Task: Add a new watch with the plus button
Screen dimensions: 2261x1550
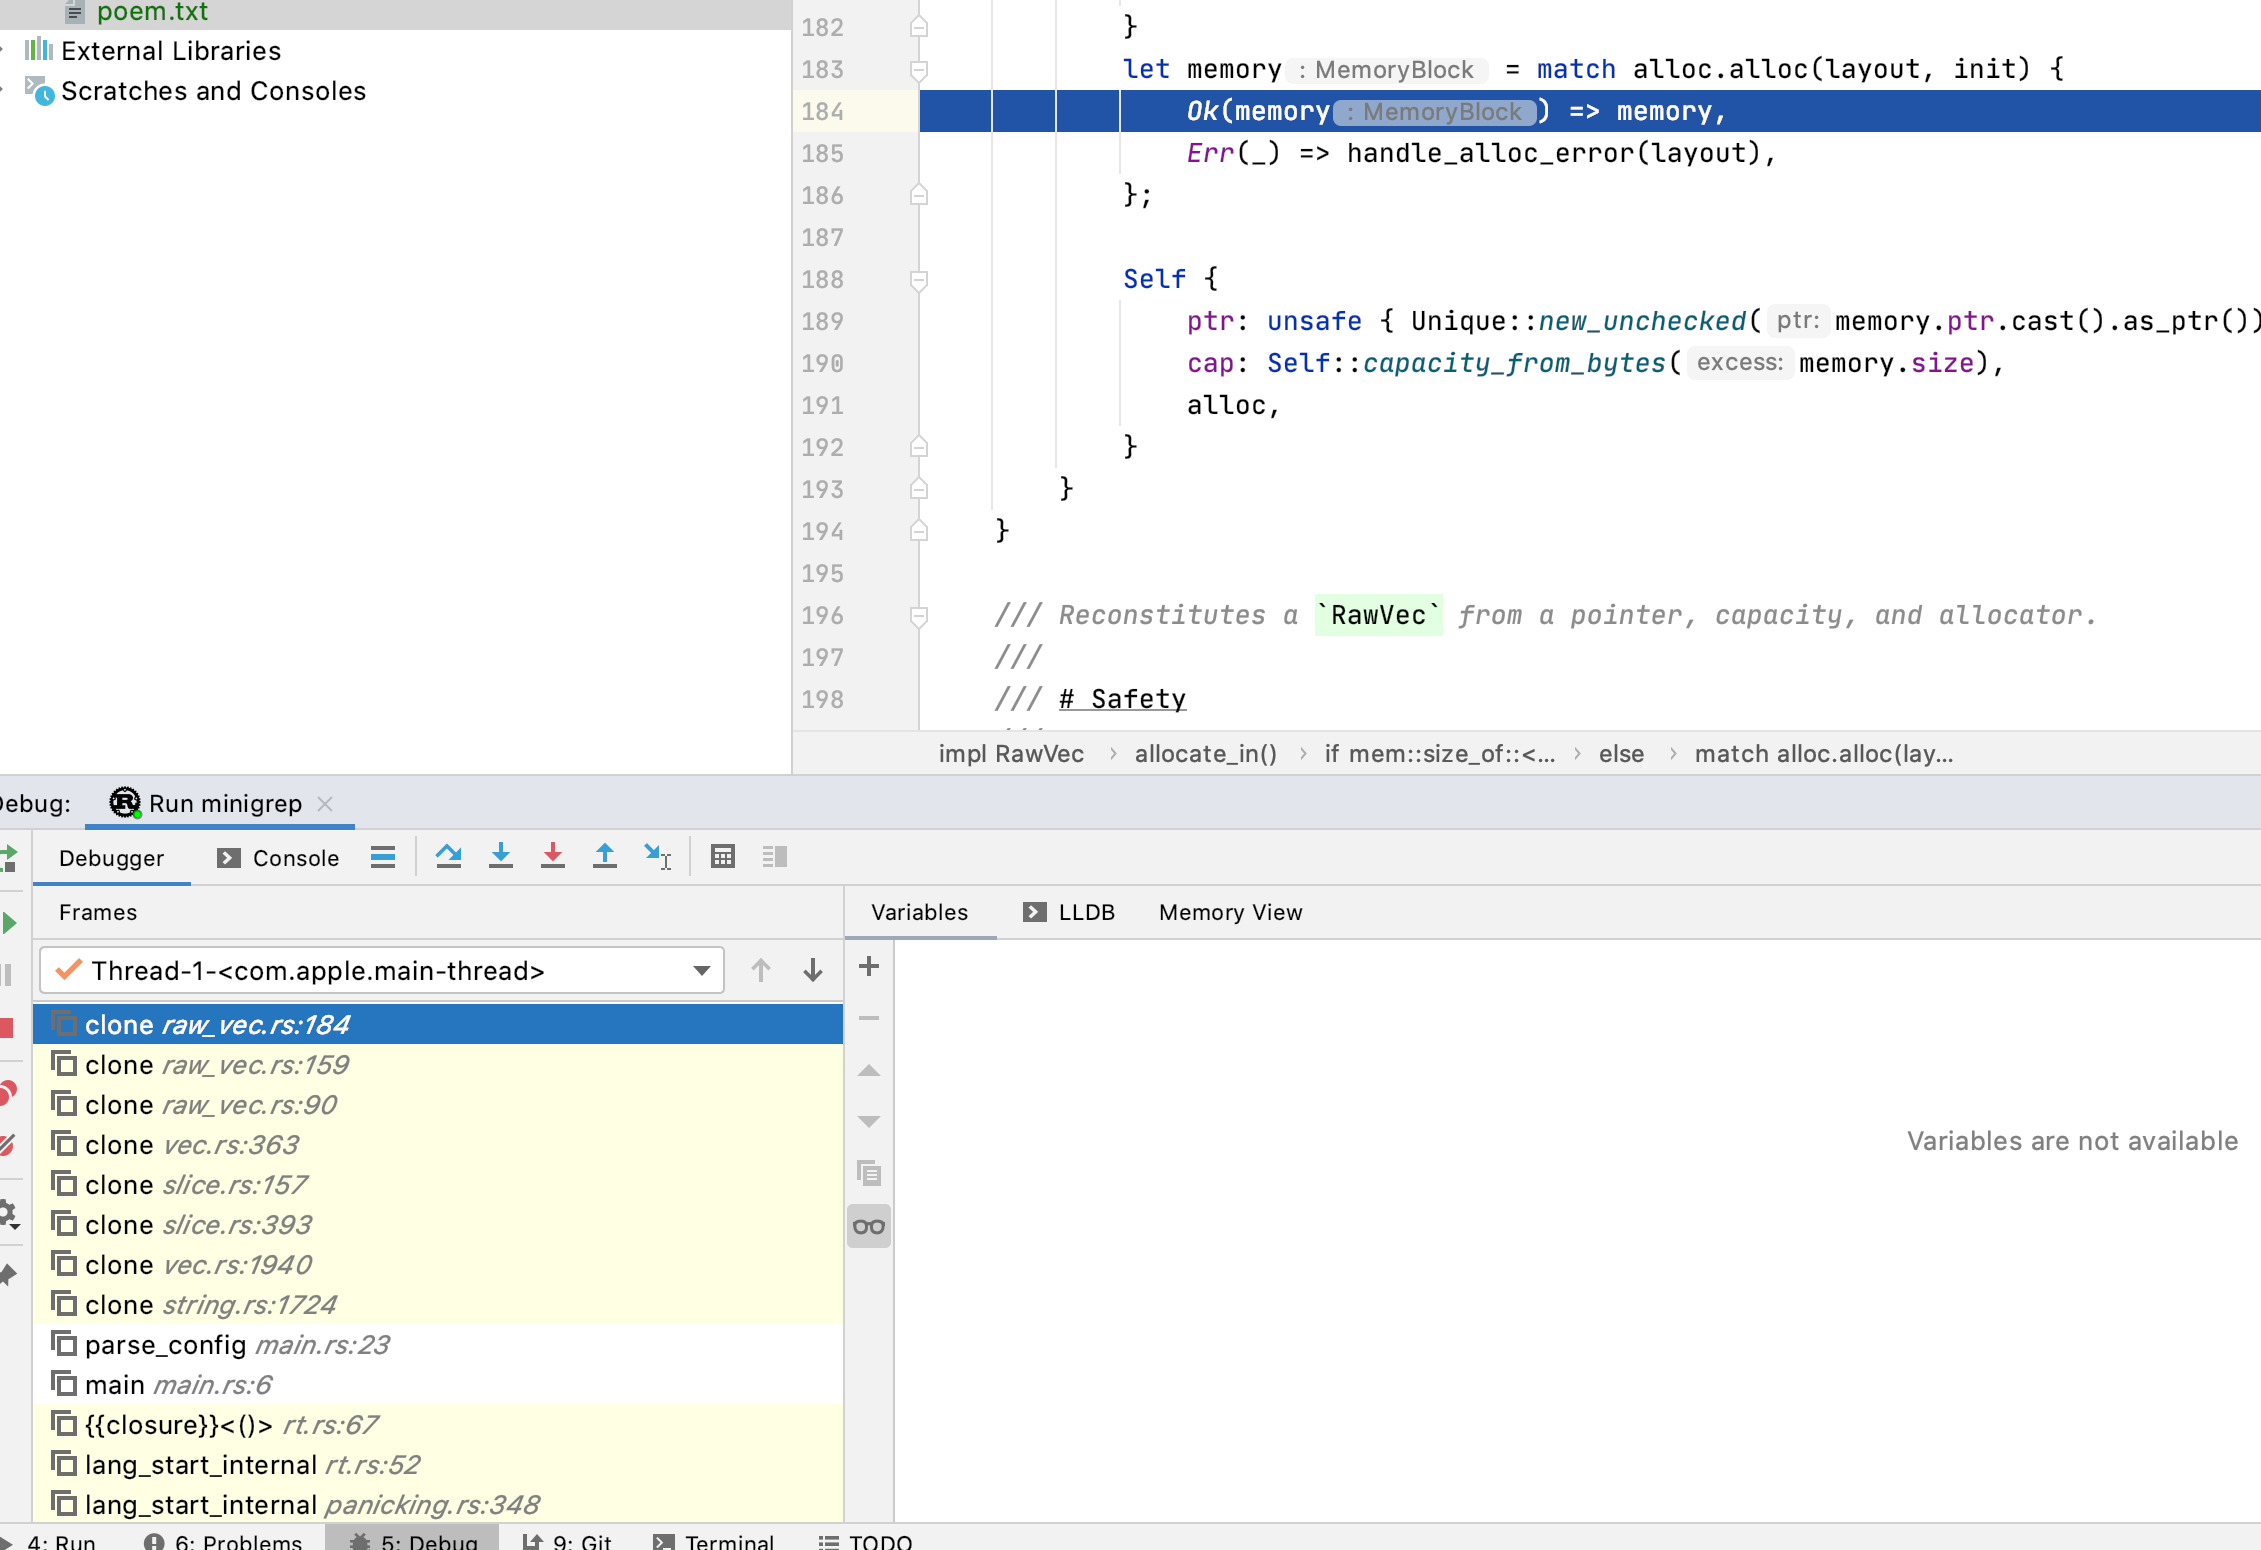Action: (868, 966)
